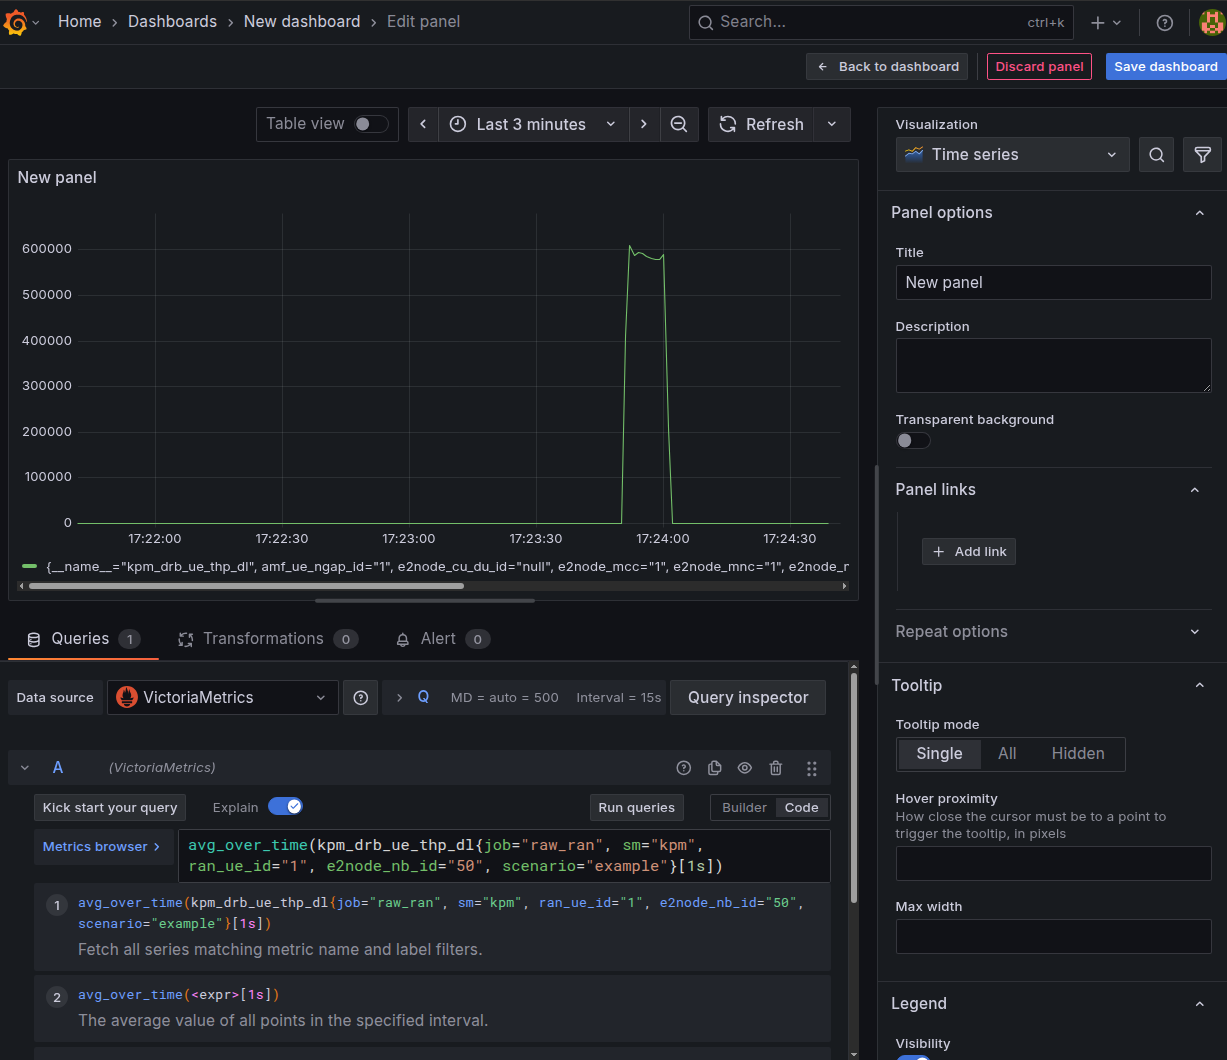Delete query A using trash icon

[x=775, y=768]
